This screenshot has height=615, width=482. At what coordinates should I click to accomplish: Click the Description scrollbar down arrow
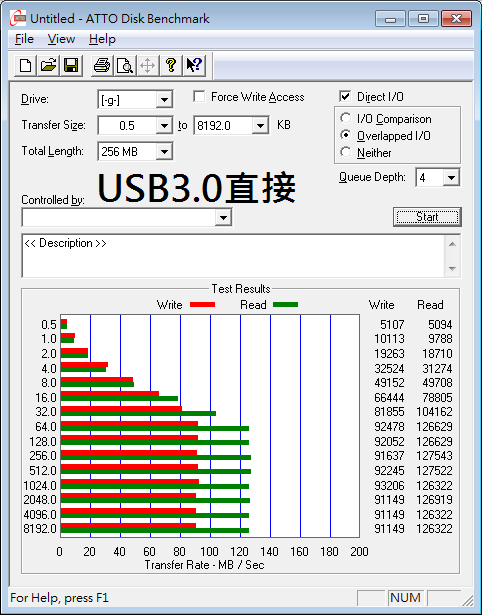452,269
